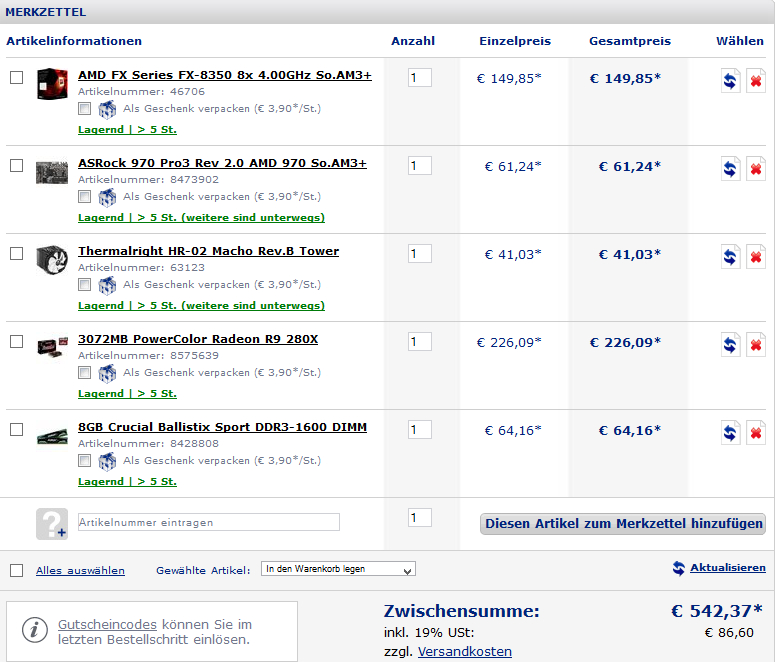Click subtotal amount '€ 542,37*'
775x662 pixels.
[716, 611]
